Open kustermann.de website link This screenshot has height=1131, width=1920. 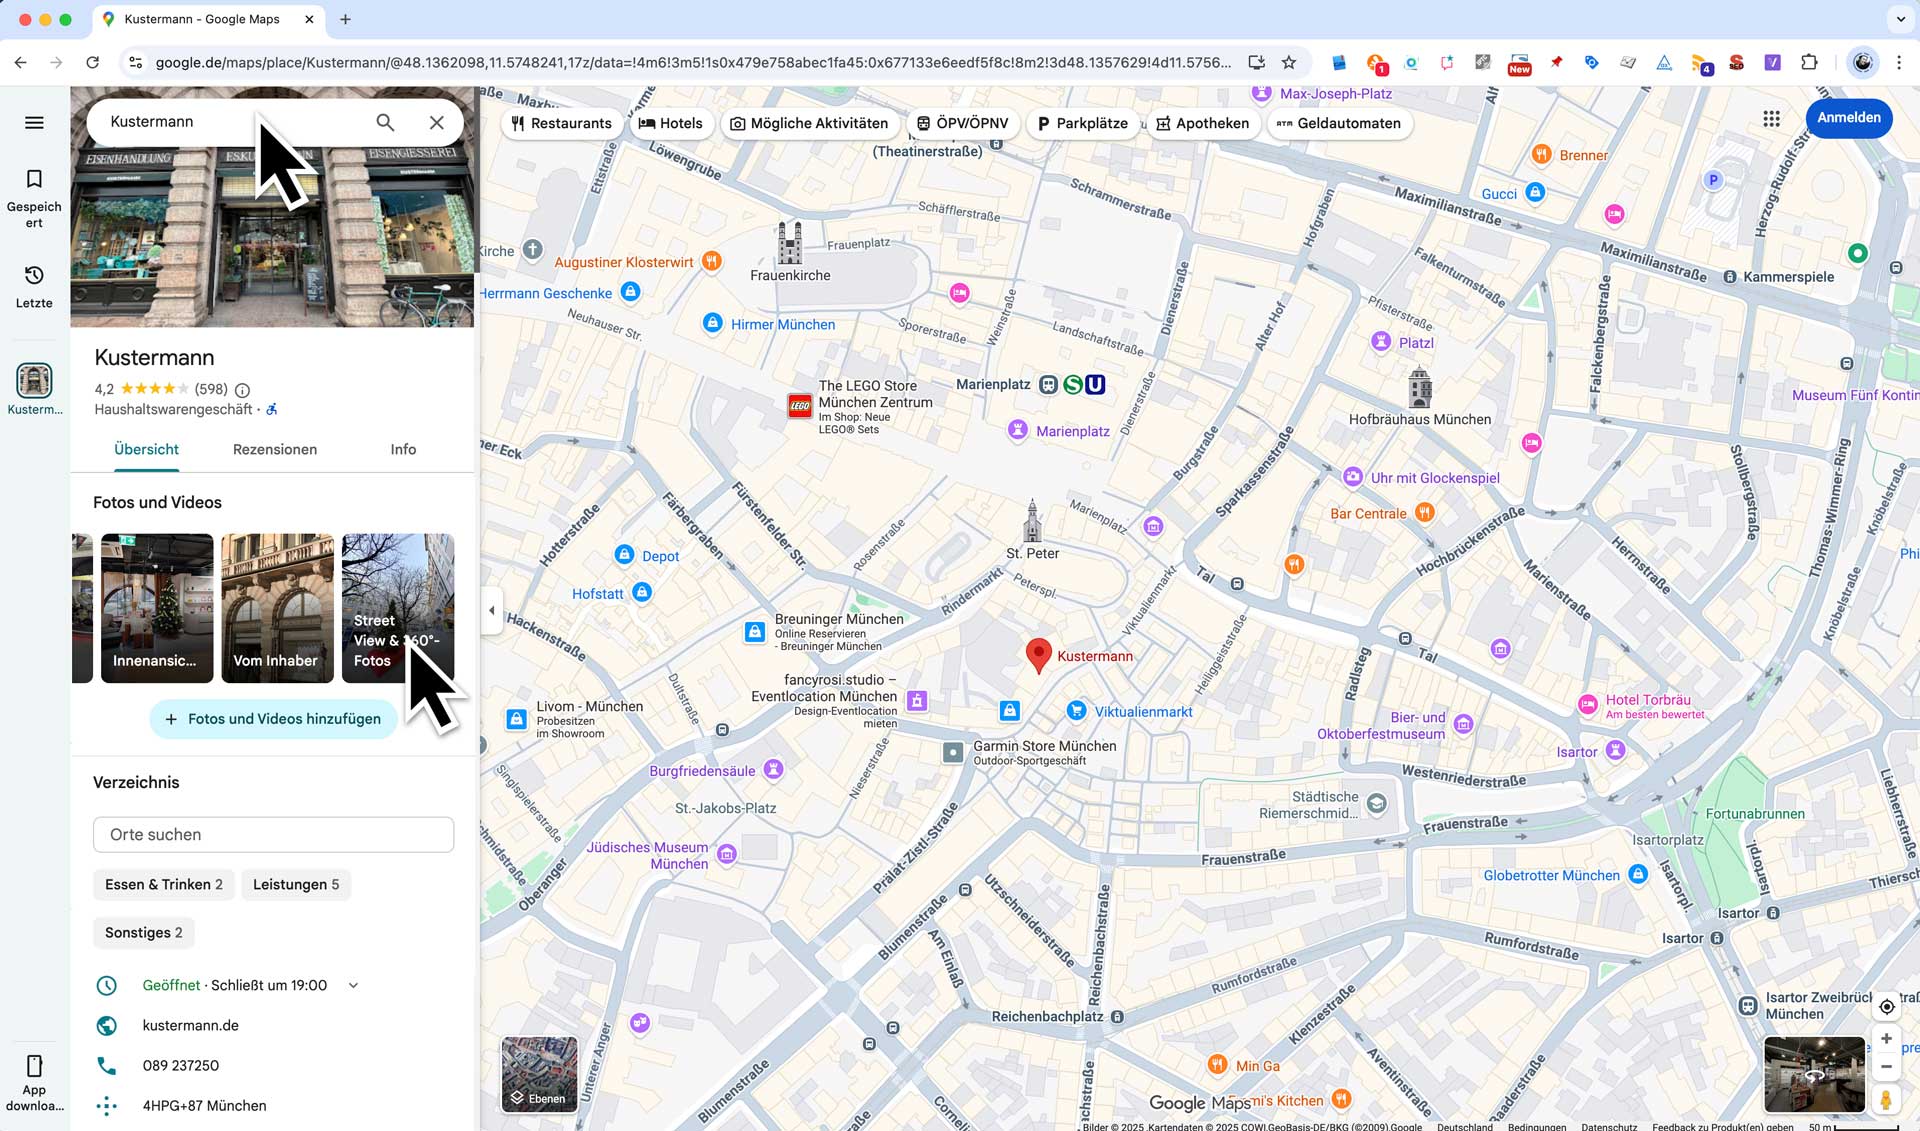pos(190,1025)
